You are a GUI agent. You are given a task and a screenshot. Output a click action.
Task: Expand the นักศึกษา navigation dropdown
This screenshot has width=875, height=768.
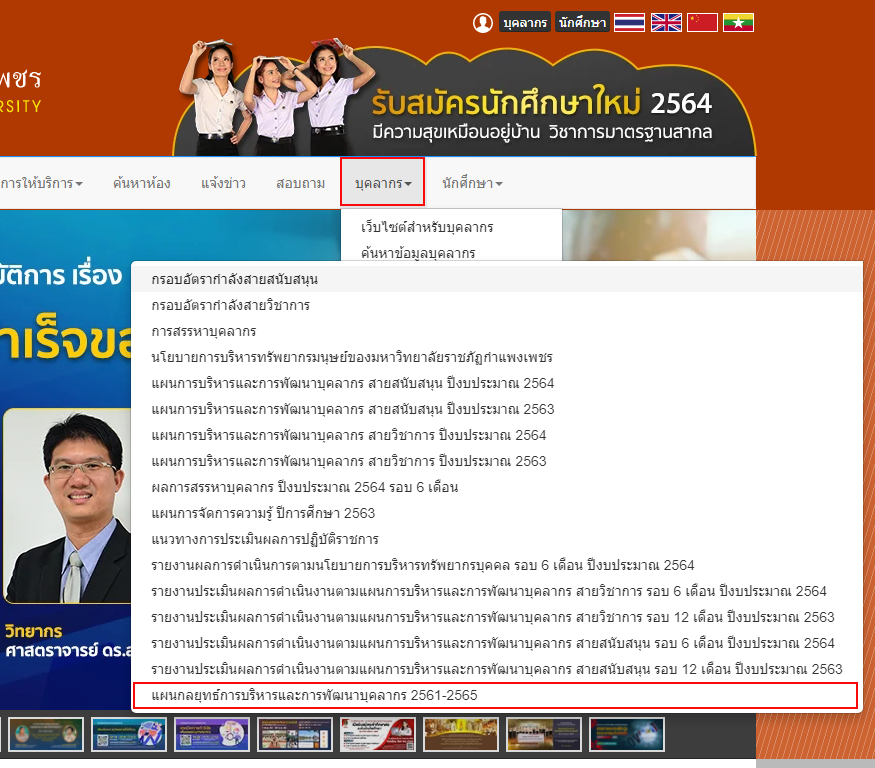pyautogui.click(x=472, y=183)
